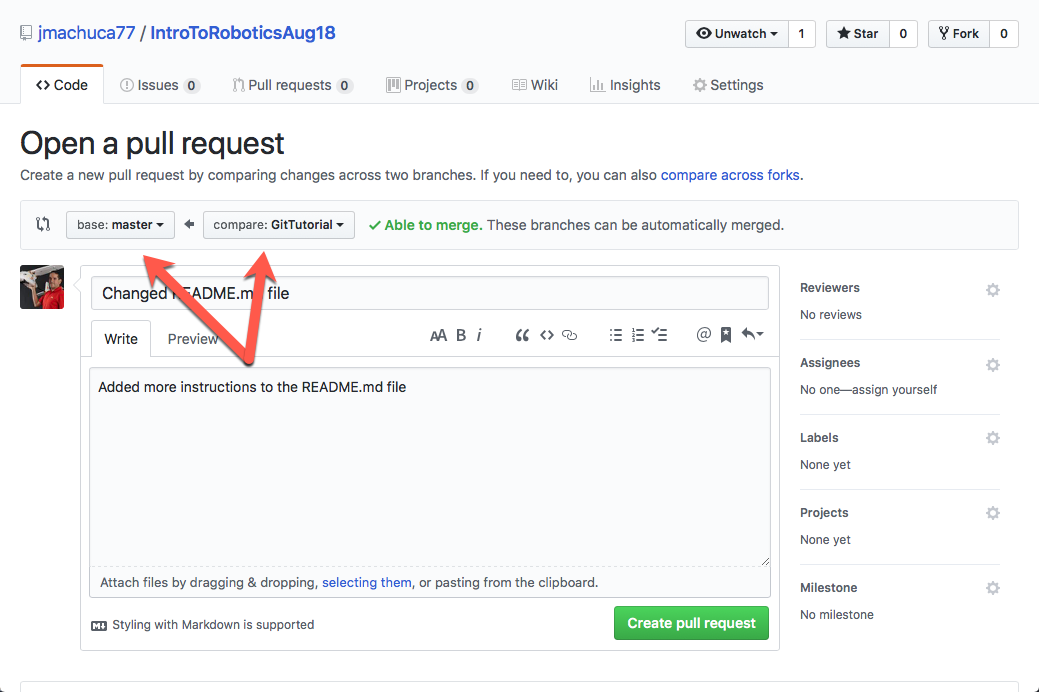Switch to the Settings tab
1039x692 pixels.
(x=728, y=85)
